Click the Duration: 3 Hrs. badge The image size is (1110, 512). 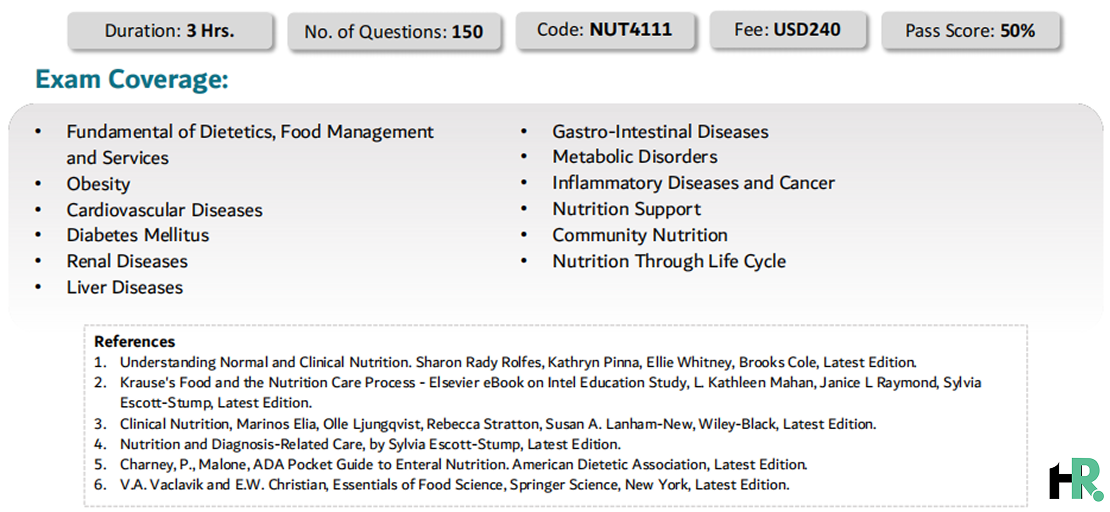coord(170,31)
